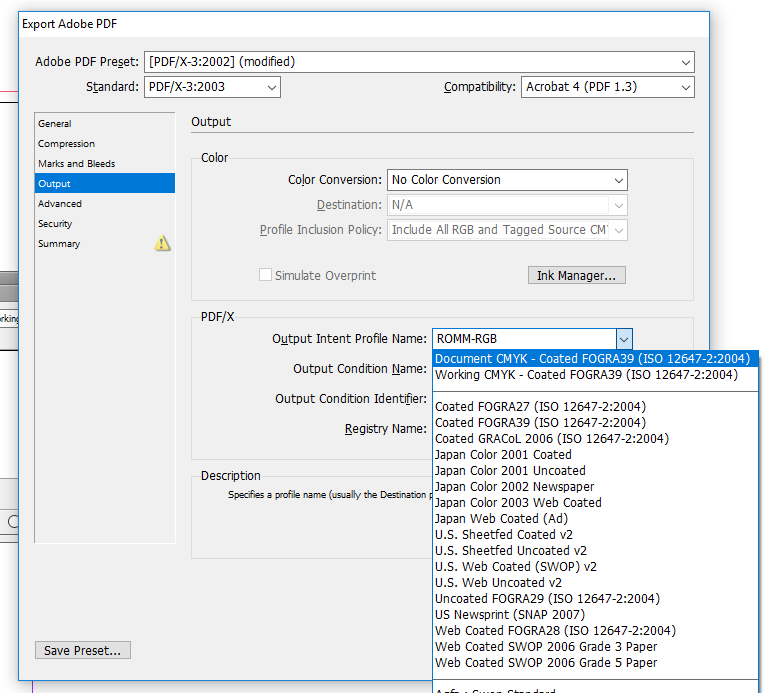The image size is (778, 693).
Task: Select the Advanced panel
Action: click(x=105, y=203)
